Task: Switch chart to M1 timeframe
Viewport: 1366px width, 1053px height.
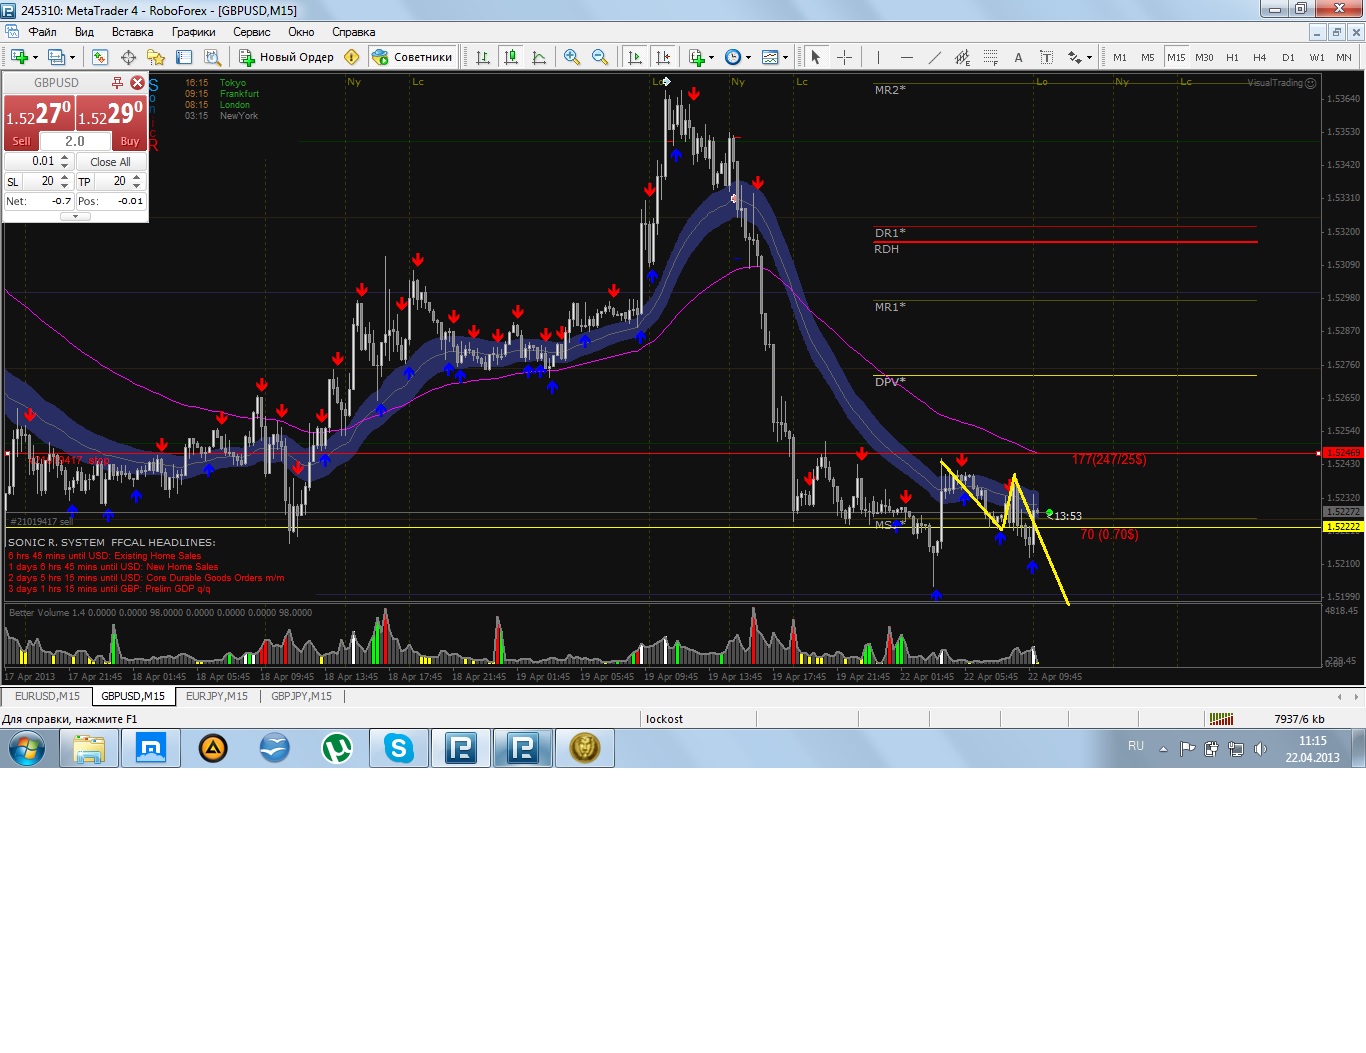Action: (x=1120, y=57)
